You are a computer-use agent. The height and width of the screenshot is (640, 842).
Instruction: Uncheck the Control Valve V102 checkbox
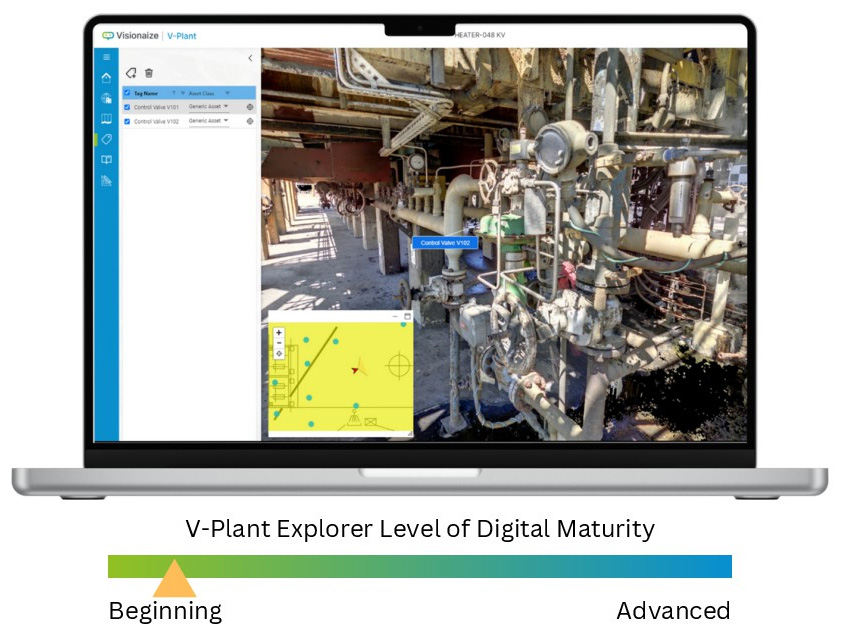[127, 121]
